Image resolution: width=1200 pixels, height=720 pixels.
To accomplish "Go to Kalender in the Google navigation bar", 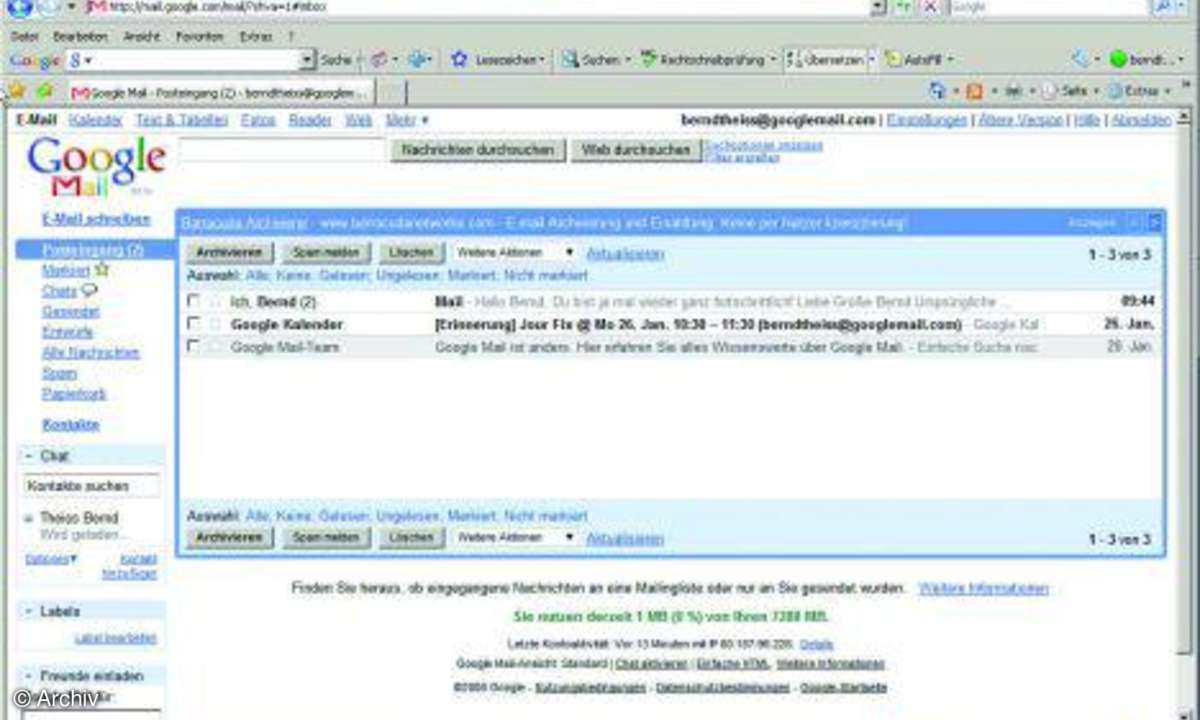I will [96, 120].
